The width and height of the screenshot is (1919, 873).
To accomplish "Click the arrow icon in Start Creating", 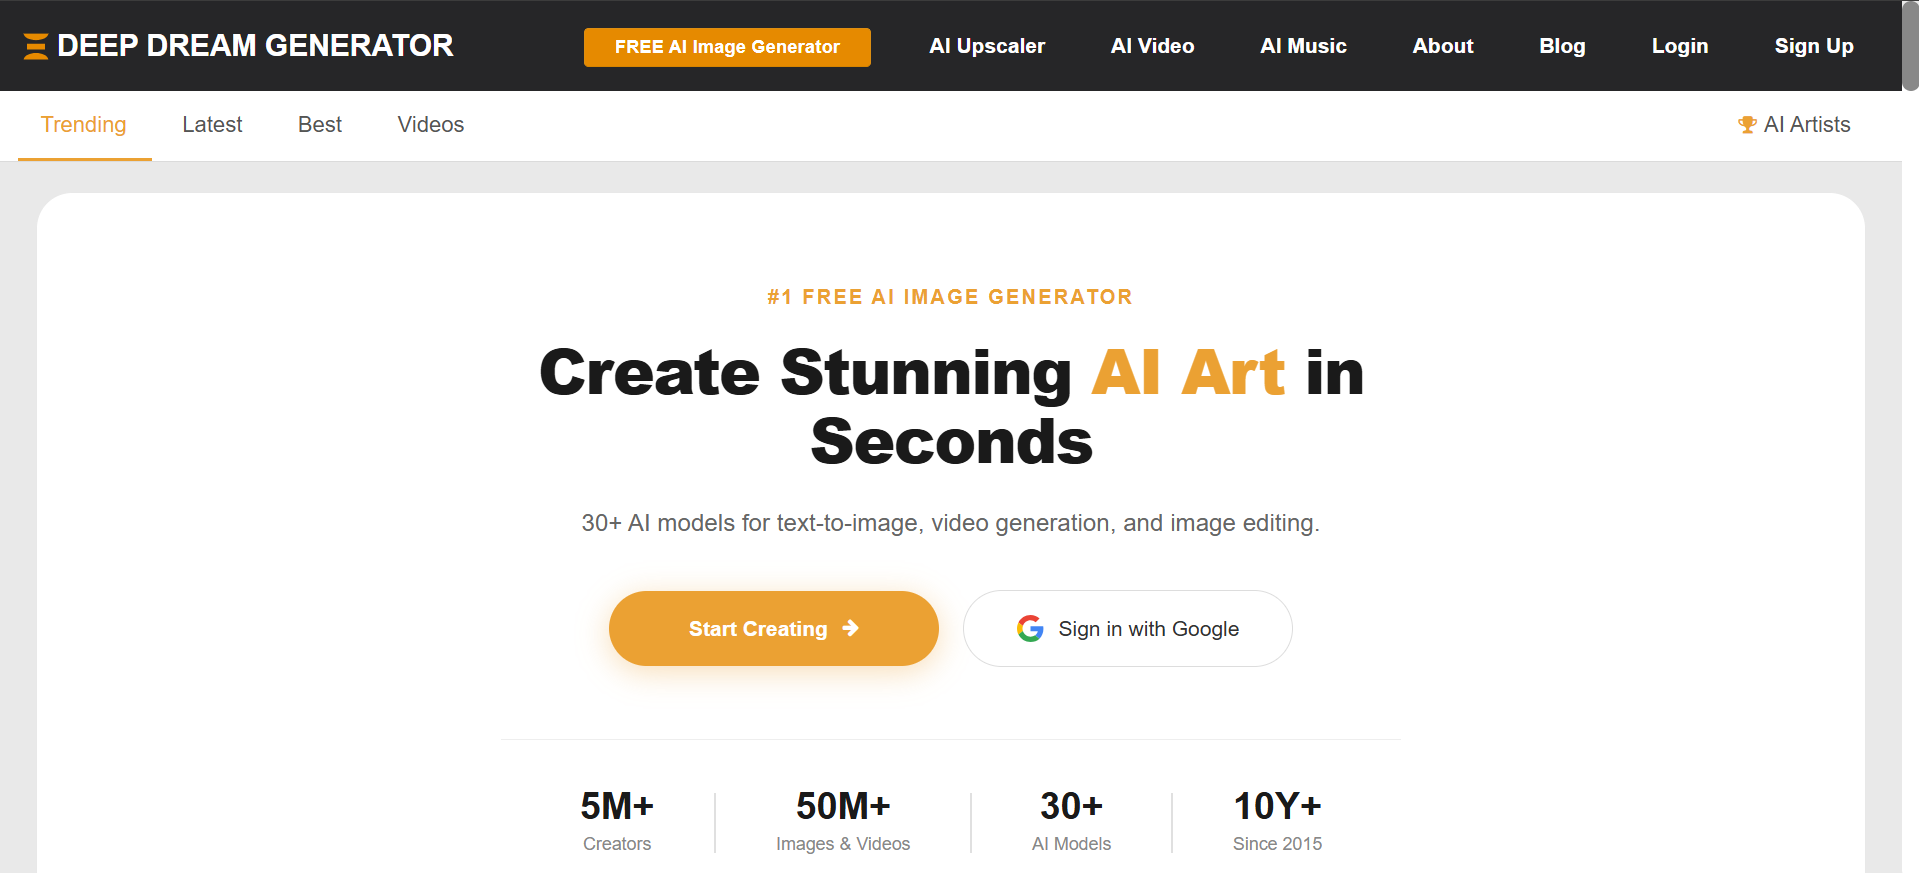I will tap(851, 628).
